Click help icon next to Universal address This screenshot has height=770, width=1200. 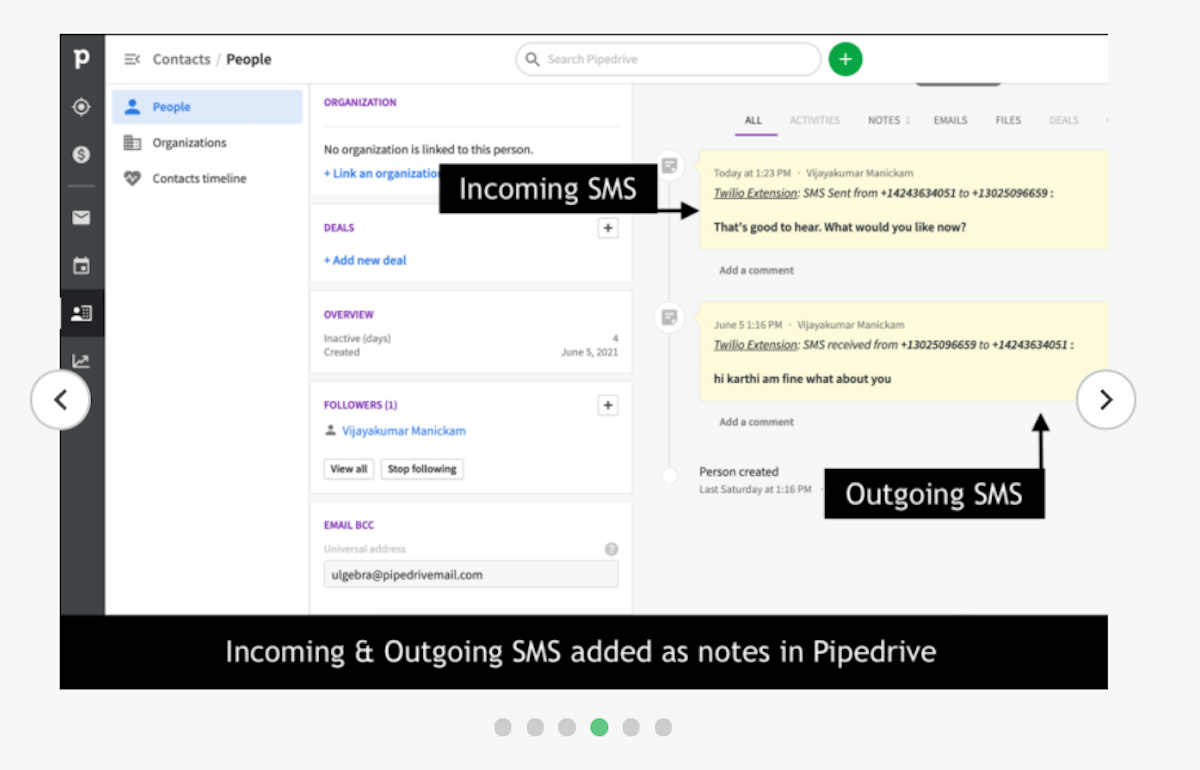[x=611, y=549]
